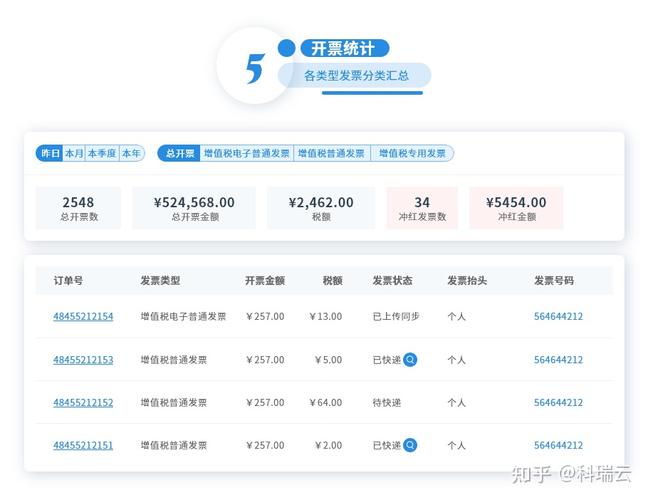This screenshot has height=500, width=648.
Task: Click the 开票金额 column header
Action: pyautogui.click(x=265, y=281)
